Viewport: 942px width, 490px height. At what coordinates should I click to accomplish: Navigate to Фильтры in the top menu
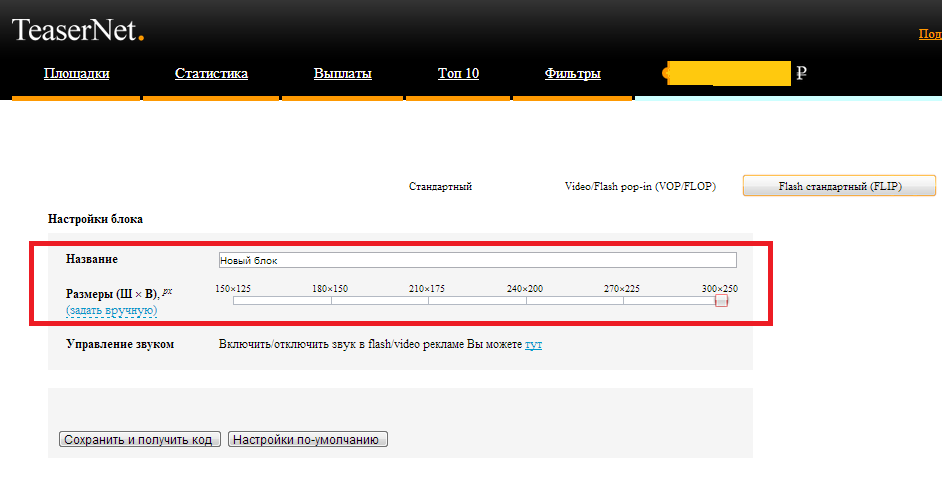[x=572, y=73]
